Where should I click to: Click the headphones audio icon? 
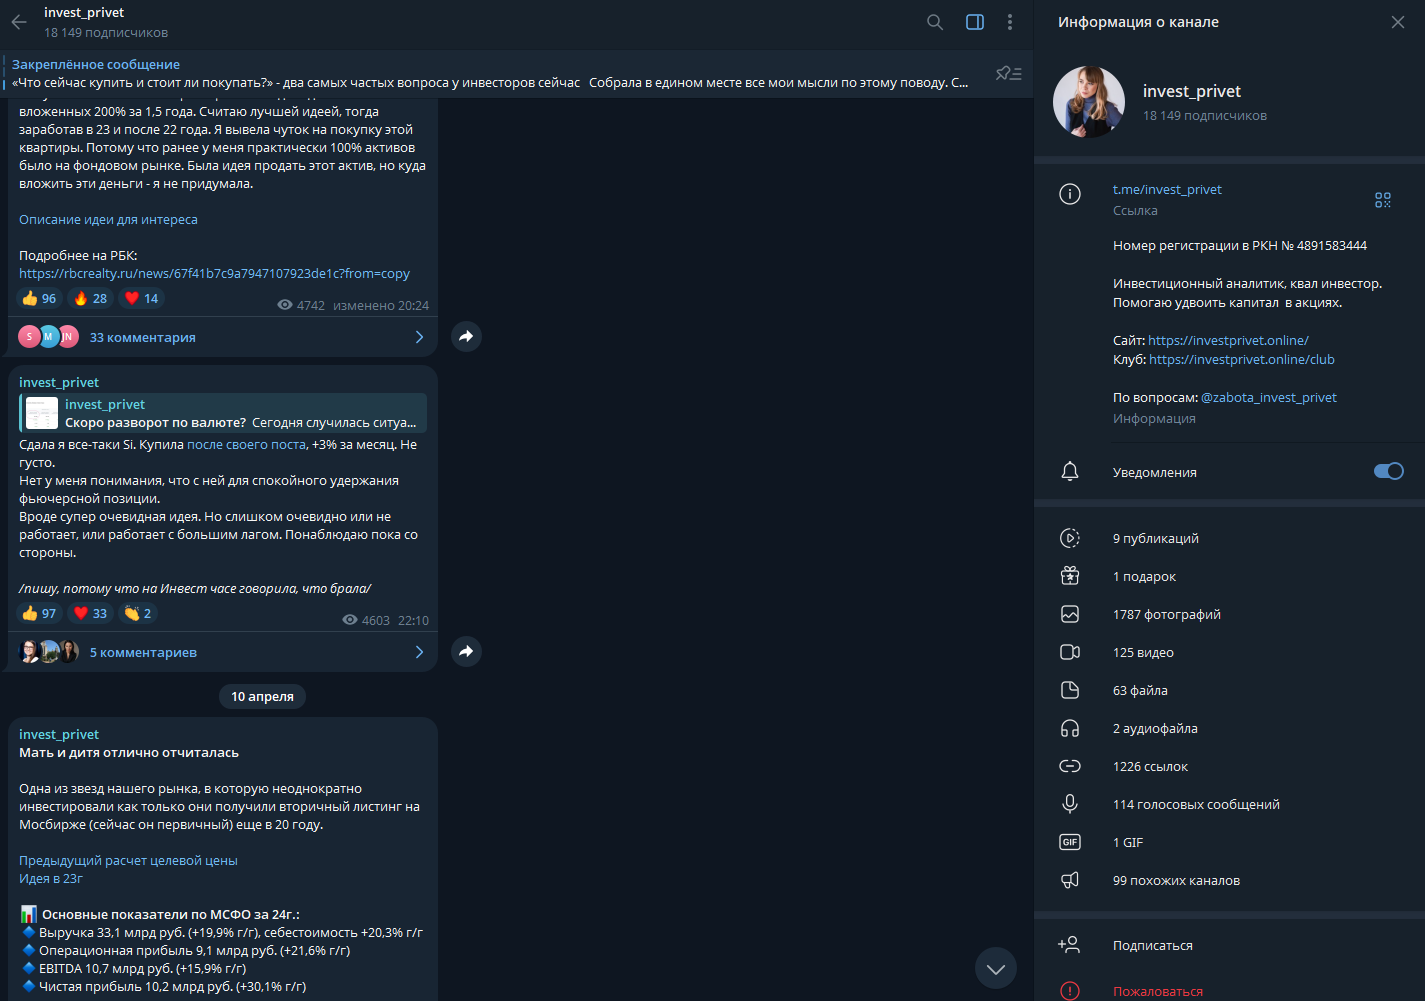[x=1070, y=728]
